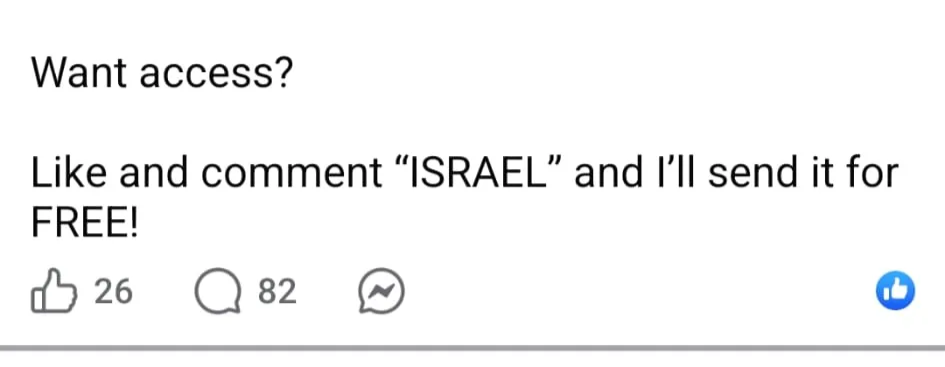Select the "Want access?" text line
Screen dimensions: 945x367
click(x=161, y=74)
